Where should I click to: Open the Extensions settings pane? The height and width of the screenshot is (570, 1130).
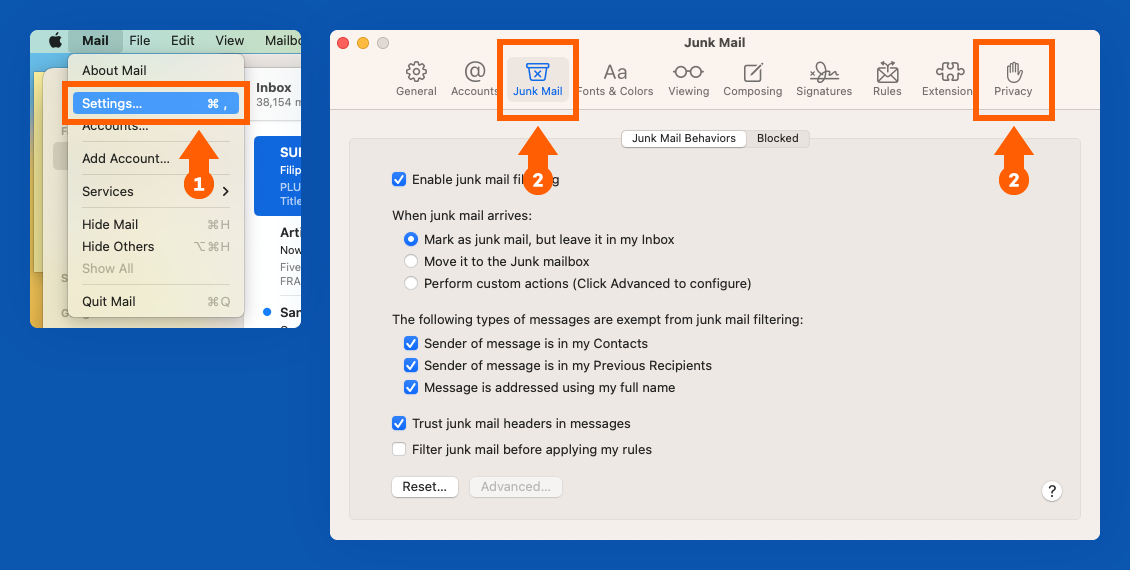948,79
